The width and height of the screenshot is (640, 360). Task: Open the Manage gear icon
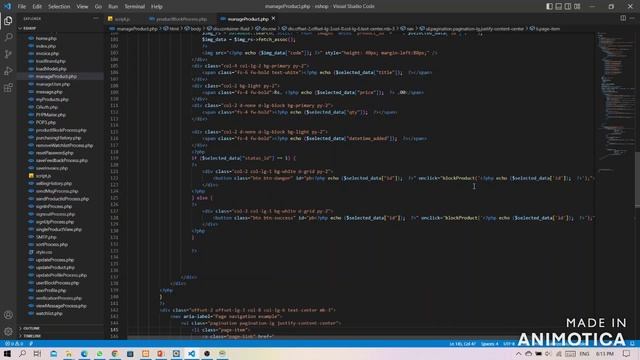click(x=8, y=331)
